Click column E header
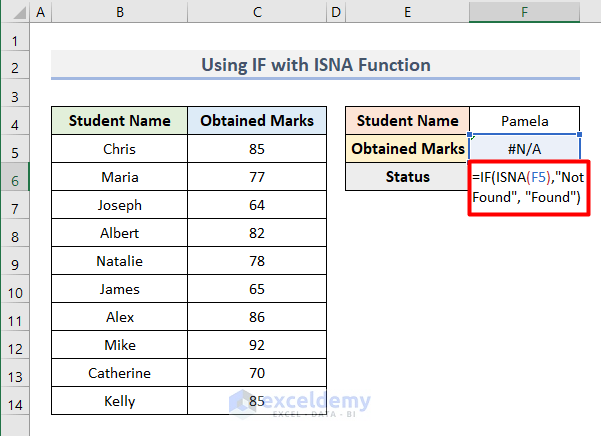Viewport: 601px width, 436px height. 408,14
